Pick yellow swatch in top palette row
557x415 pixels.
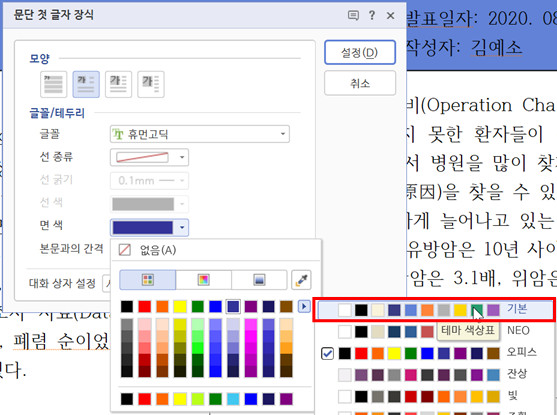tap(180, 307)
